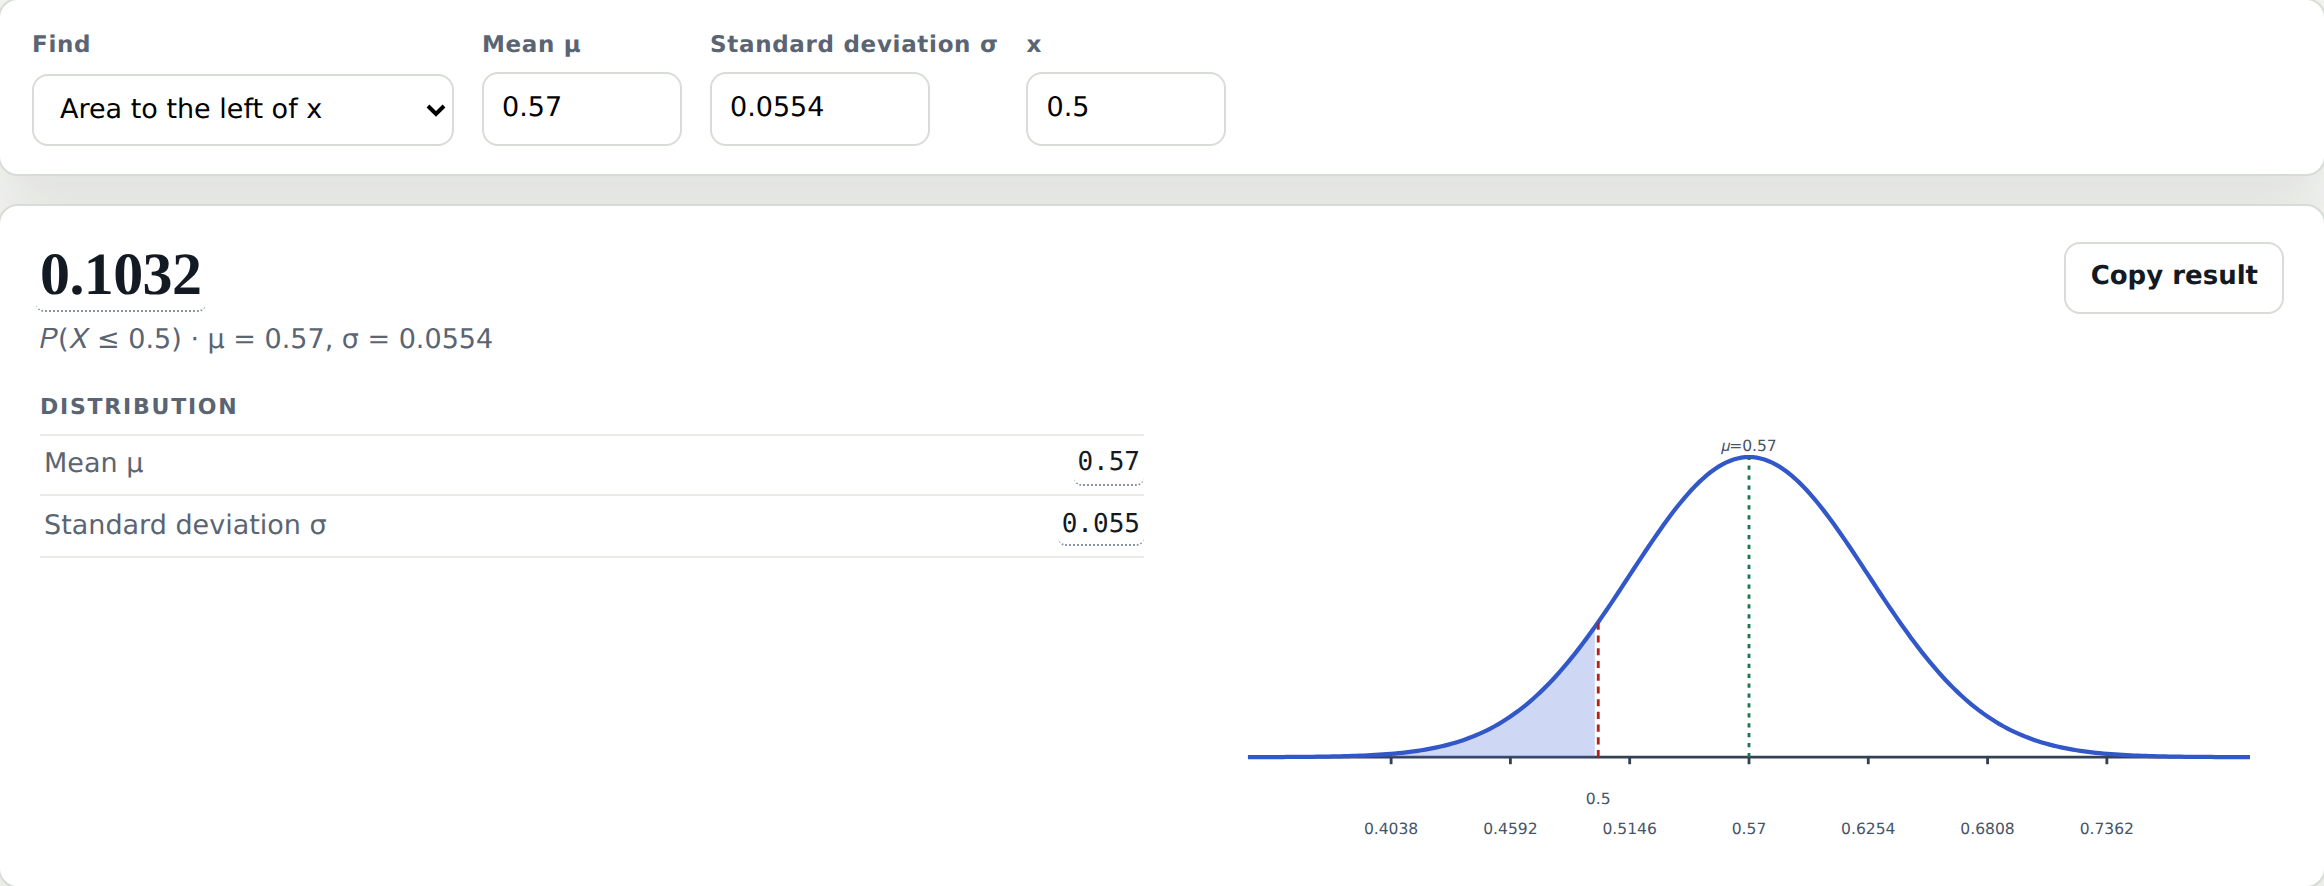This screenshot has width=2324, height=886.
Task: Open the Find dropdown showing Area to the left of x
Action: (x=243, y=109)
